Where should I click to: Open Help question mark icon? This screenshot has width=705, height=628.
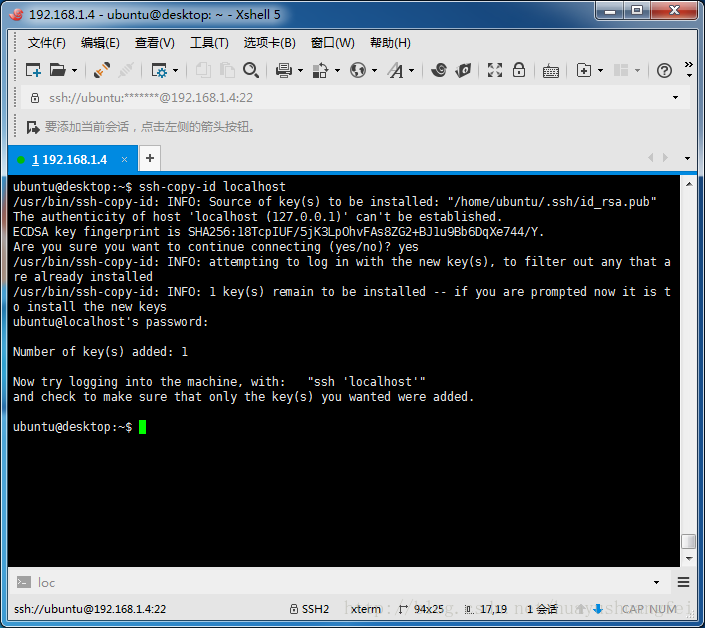[x=664, y=71]
